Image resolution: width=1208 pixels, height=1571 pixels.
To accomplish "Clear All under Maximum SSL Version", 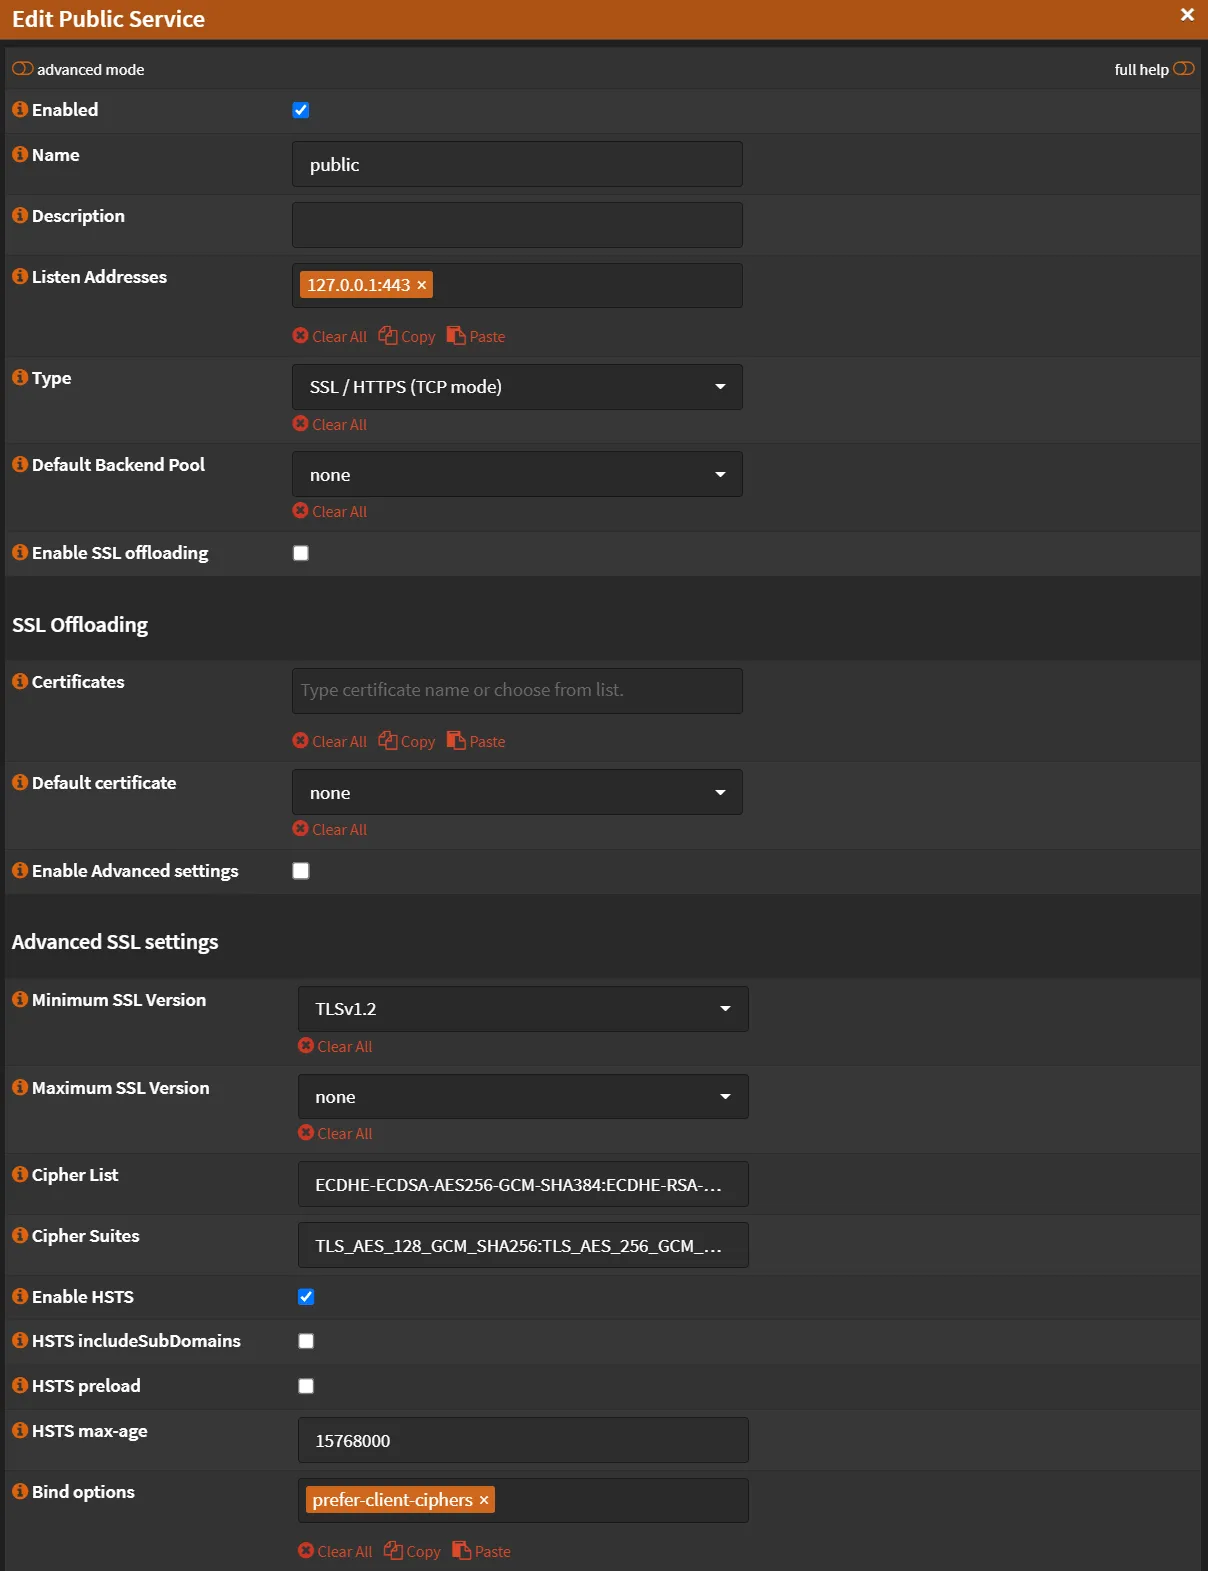I will click(x=335, y=1134).
